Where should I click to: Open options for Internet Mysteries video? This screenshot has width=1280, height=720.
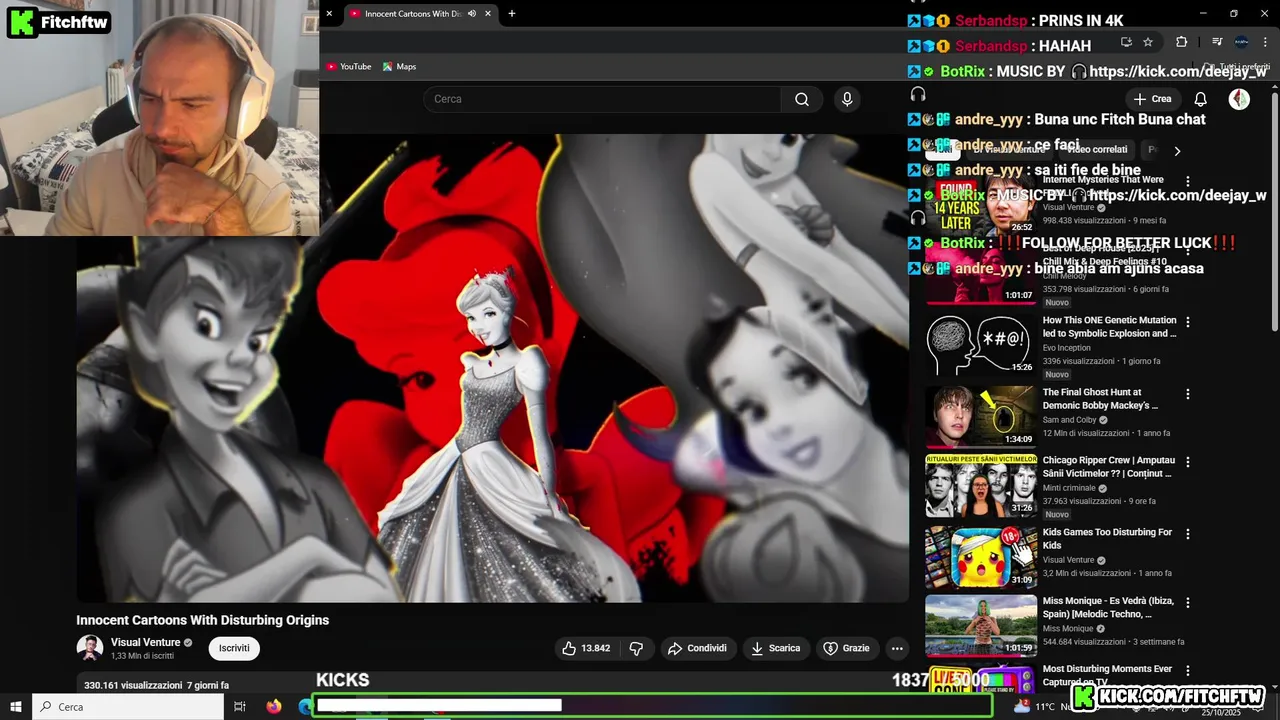click(x=1188, y=182)
